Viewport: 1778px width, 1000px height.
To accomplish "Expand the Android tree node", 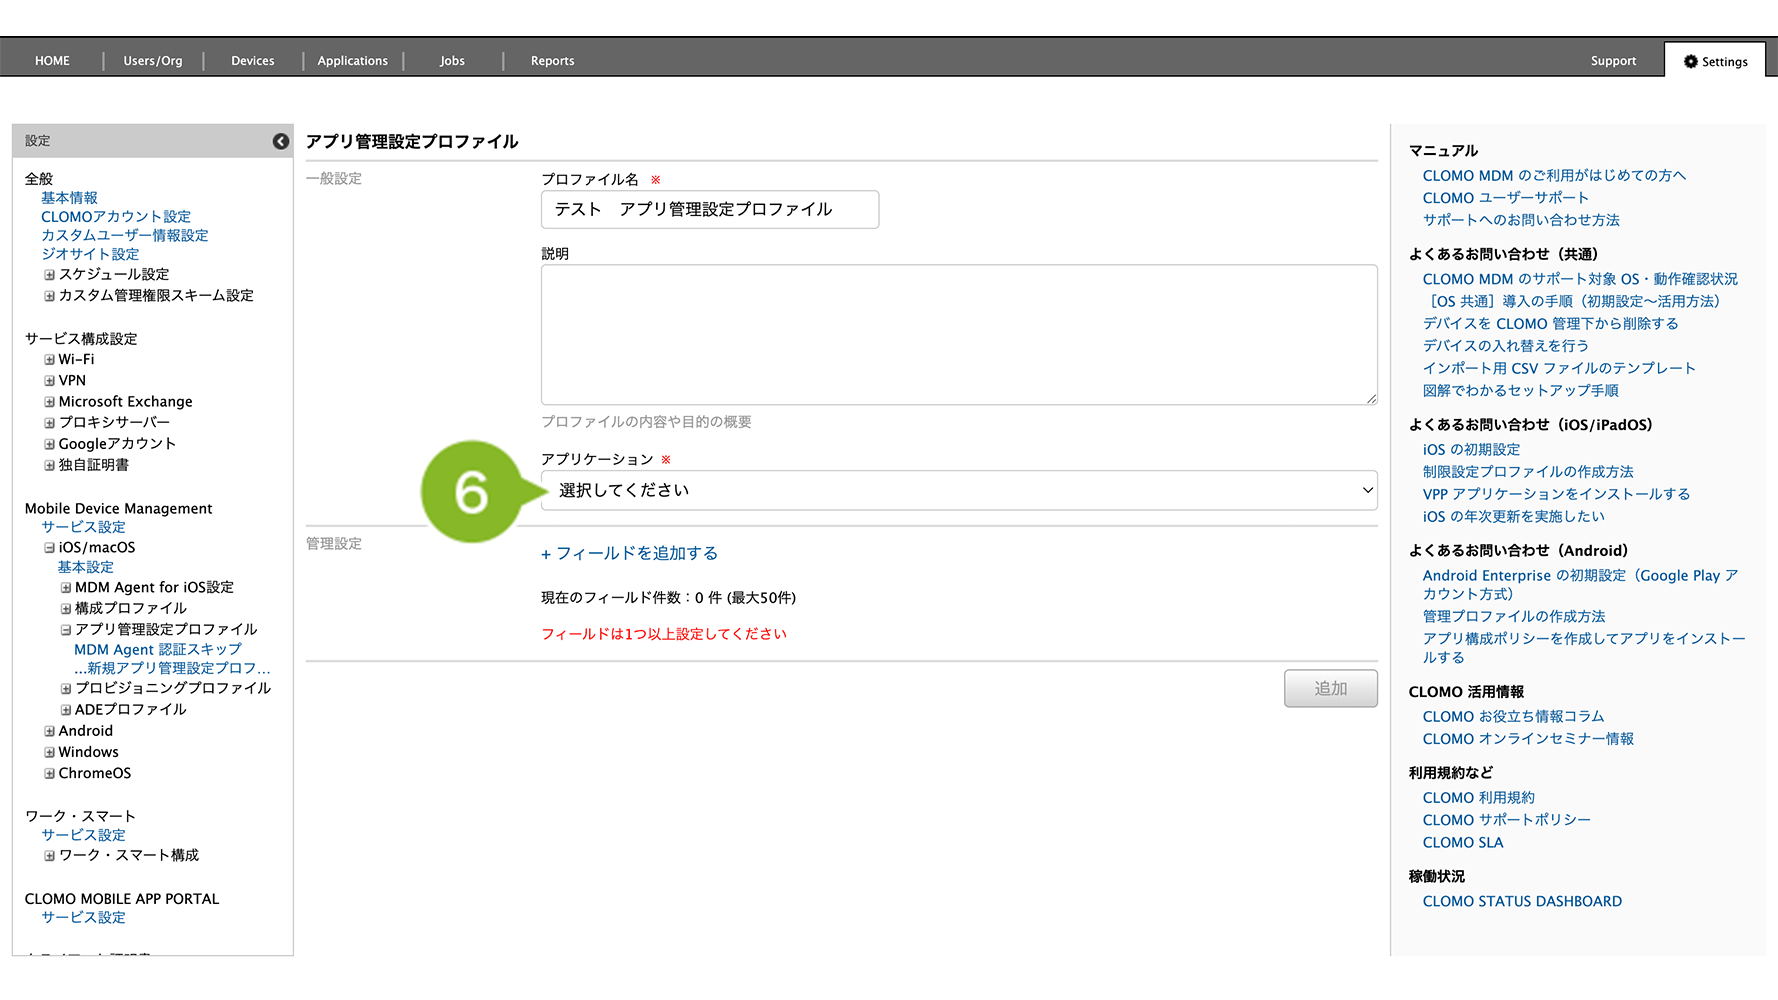I will [49, 731].
